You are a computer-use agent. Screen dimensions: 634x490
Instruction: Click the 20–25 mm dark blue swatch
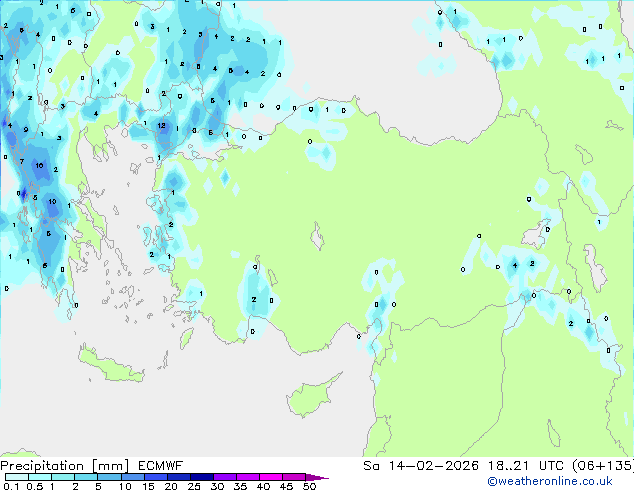click(x=178, y=477)
